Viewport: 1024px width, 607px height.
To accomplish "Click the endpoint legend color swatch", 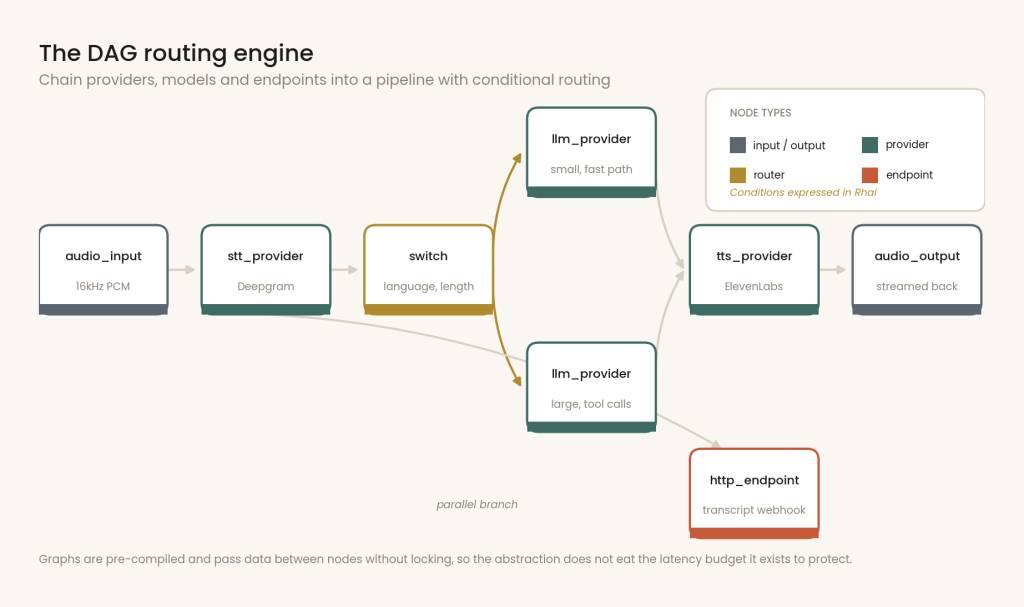I will tap(870, 175).
